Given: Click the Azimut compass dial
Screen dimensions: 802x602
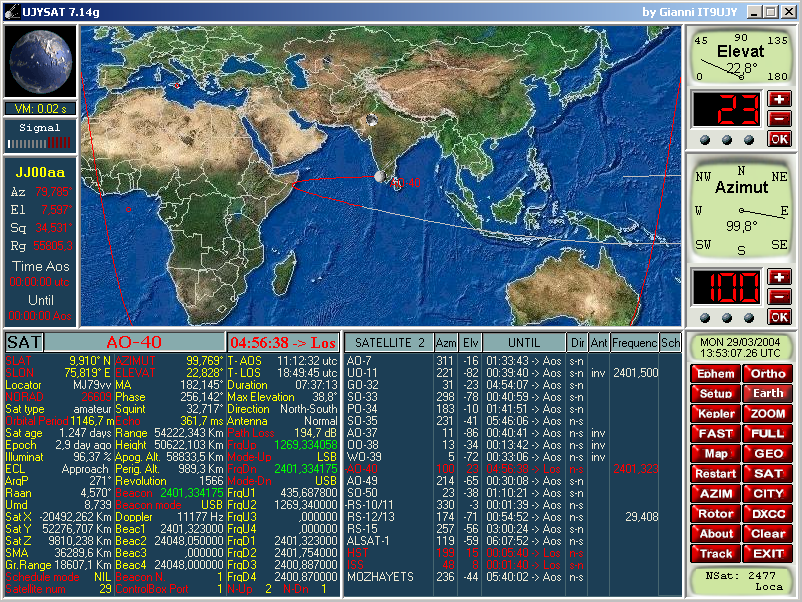Looking at the screenshot, I should (x=741, y=211).
